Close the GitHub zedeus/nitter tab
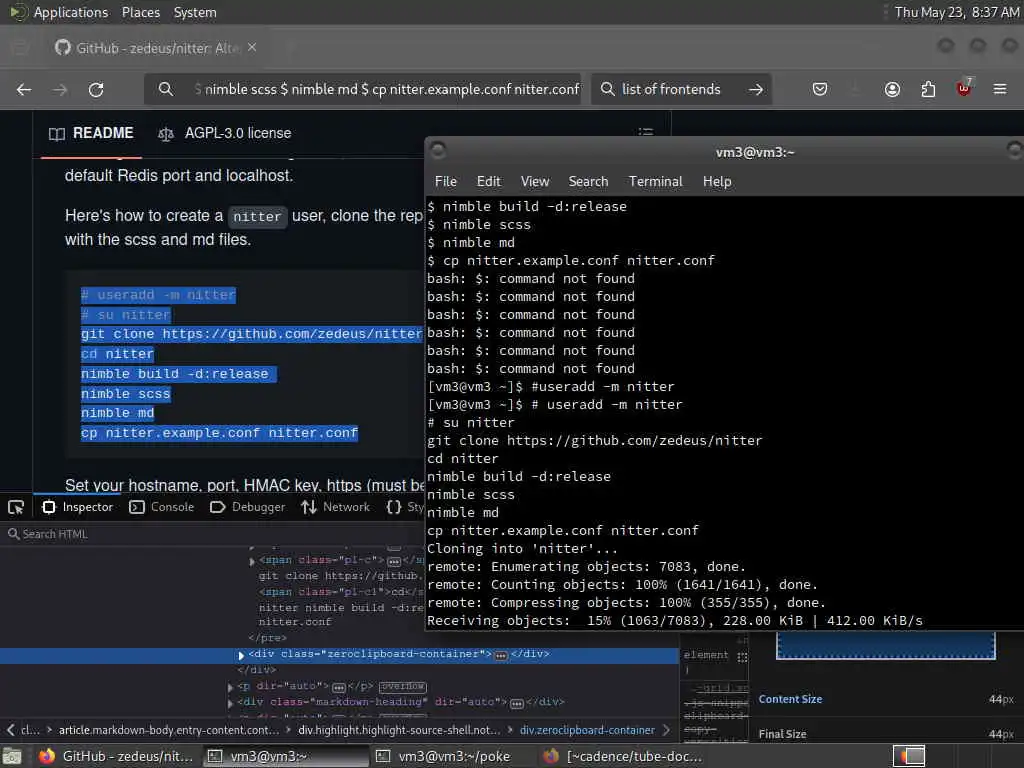Viewport: 1024px width, 768px height. (252, 48)
